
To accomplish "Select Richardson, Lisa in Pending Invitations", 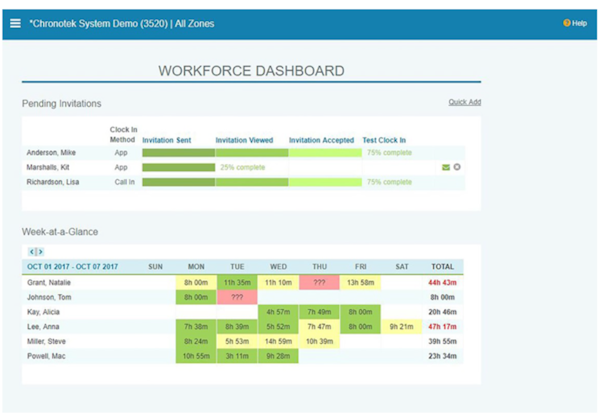I will click(x=53, y=182).
